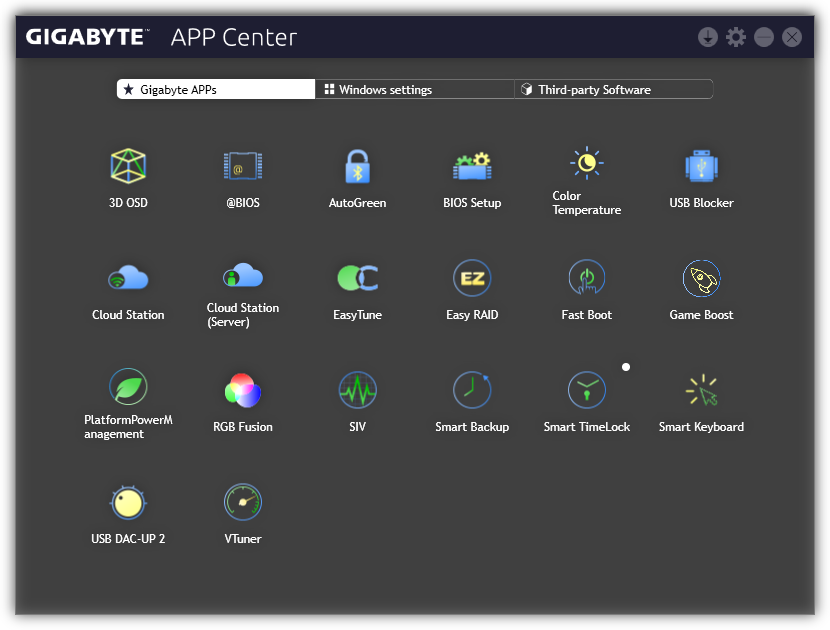Open the settings gear in the title bar
The width and height of the screenshot is (830, 630).
tap(736, 37)
